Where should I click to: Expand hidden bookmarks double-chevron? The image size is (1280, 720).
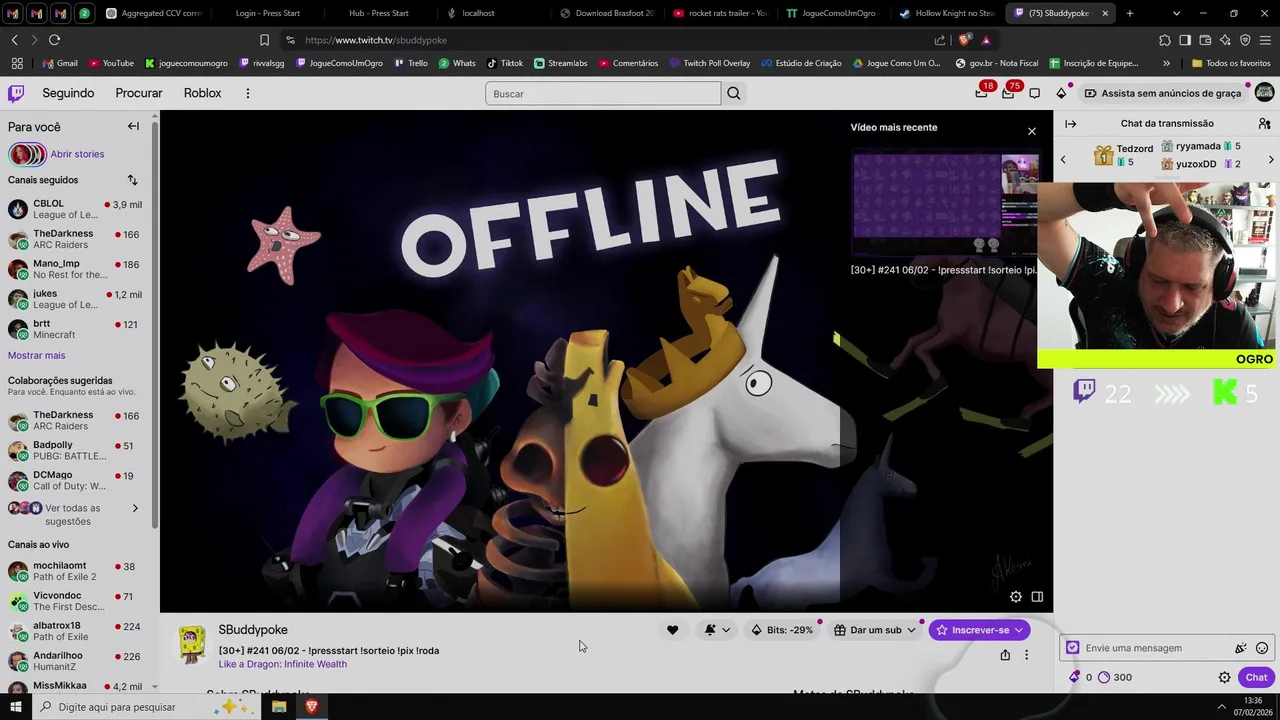point(1166,63)
